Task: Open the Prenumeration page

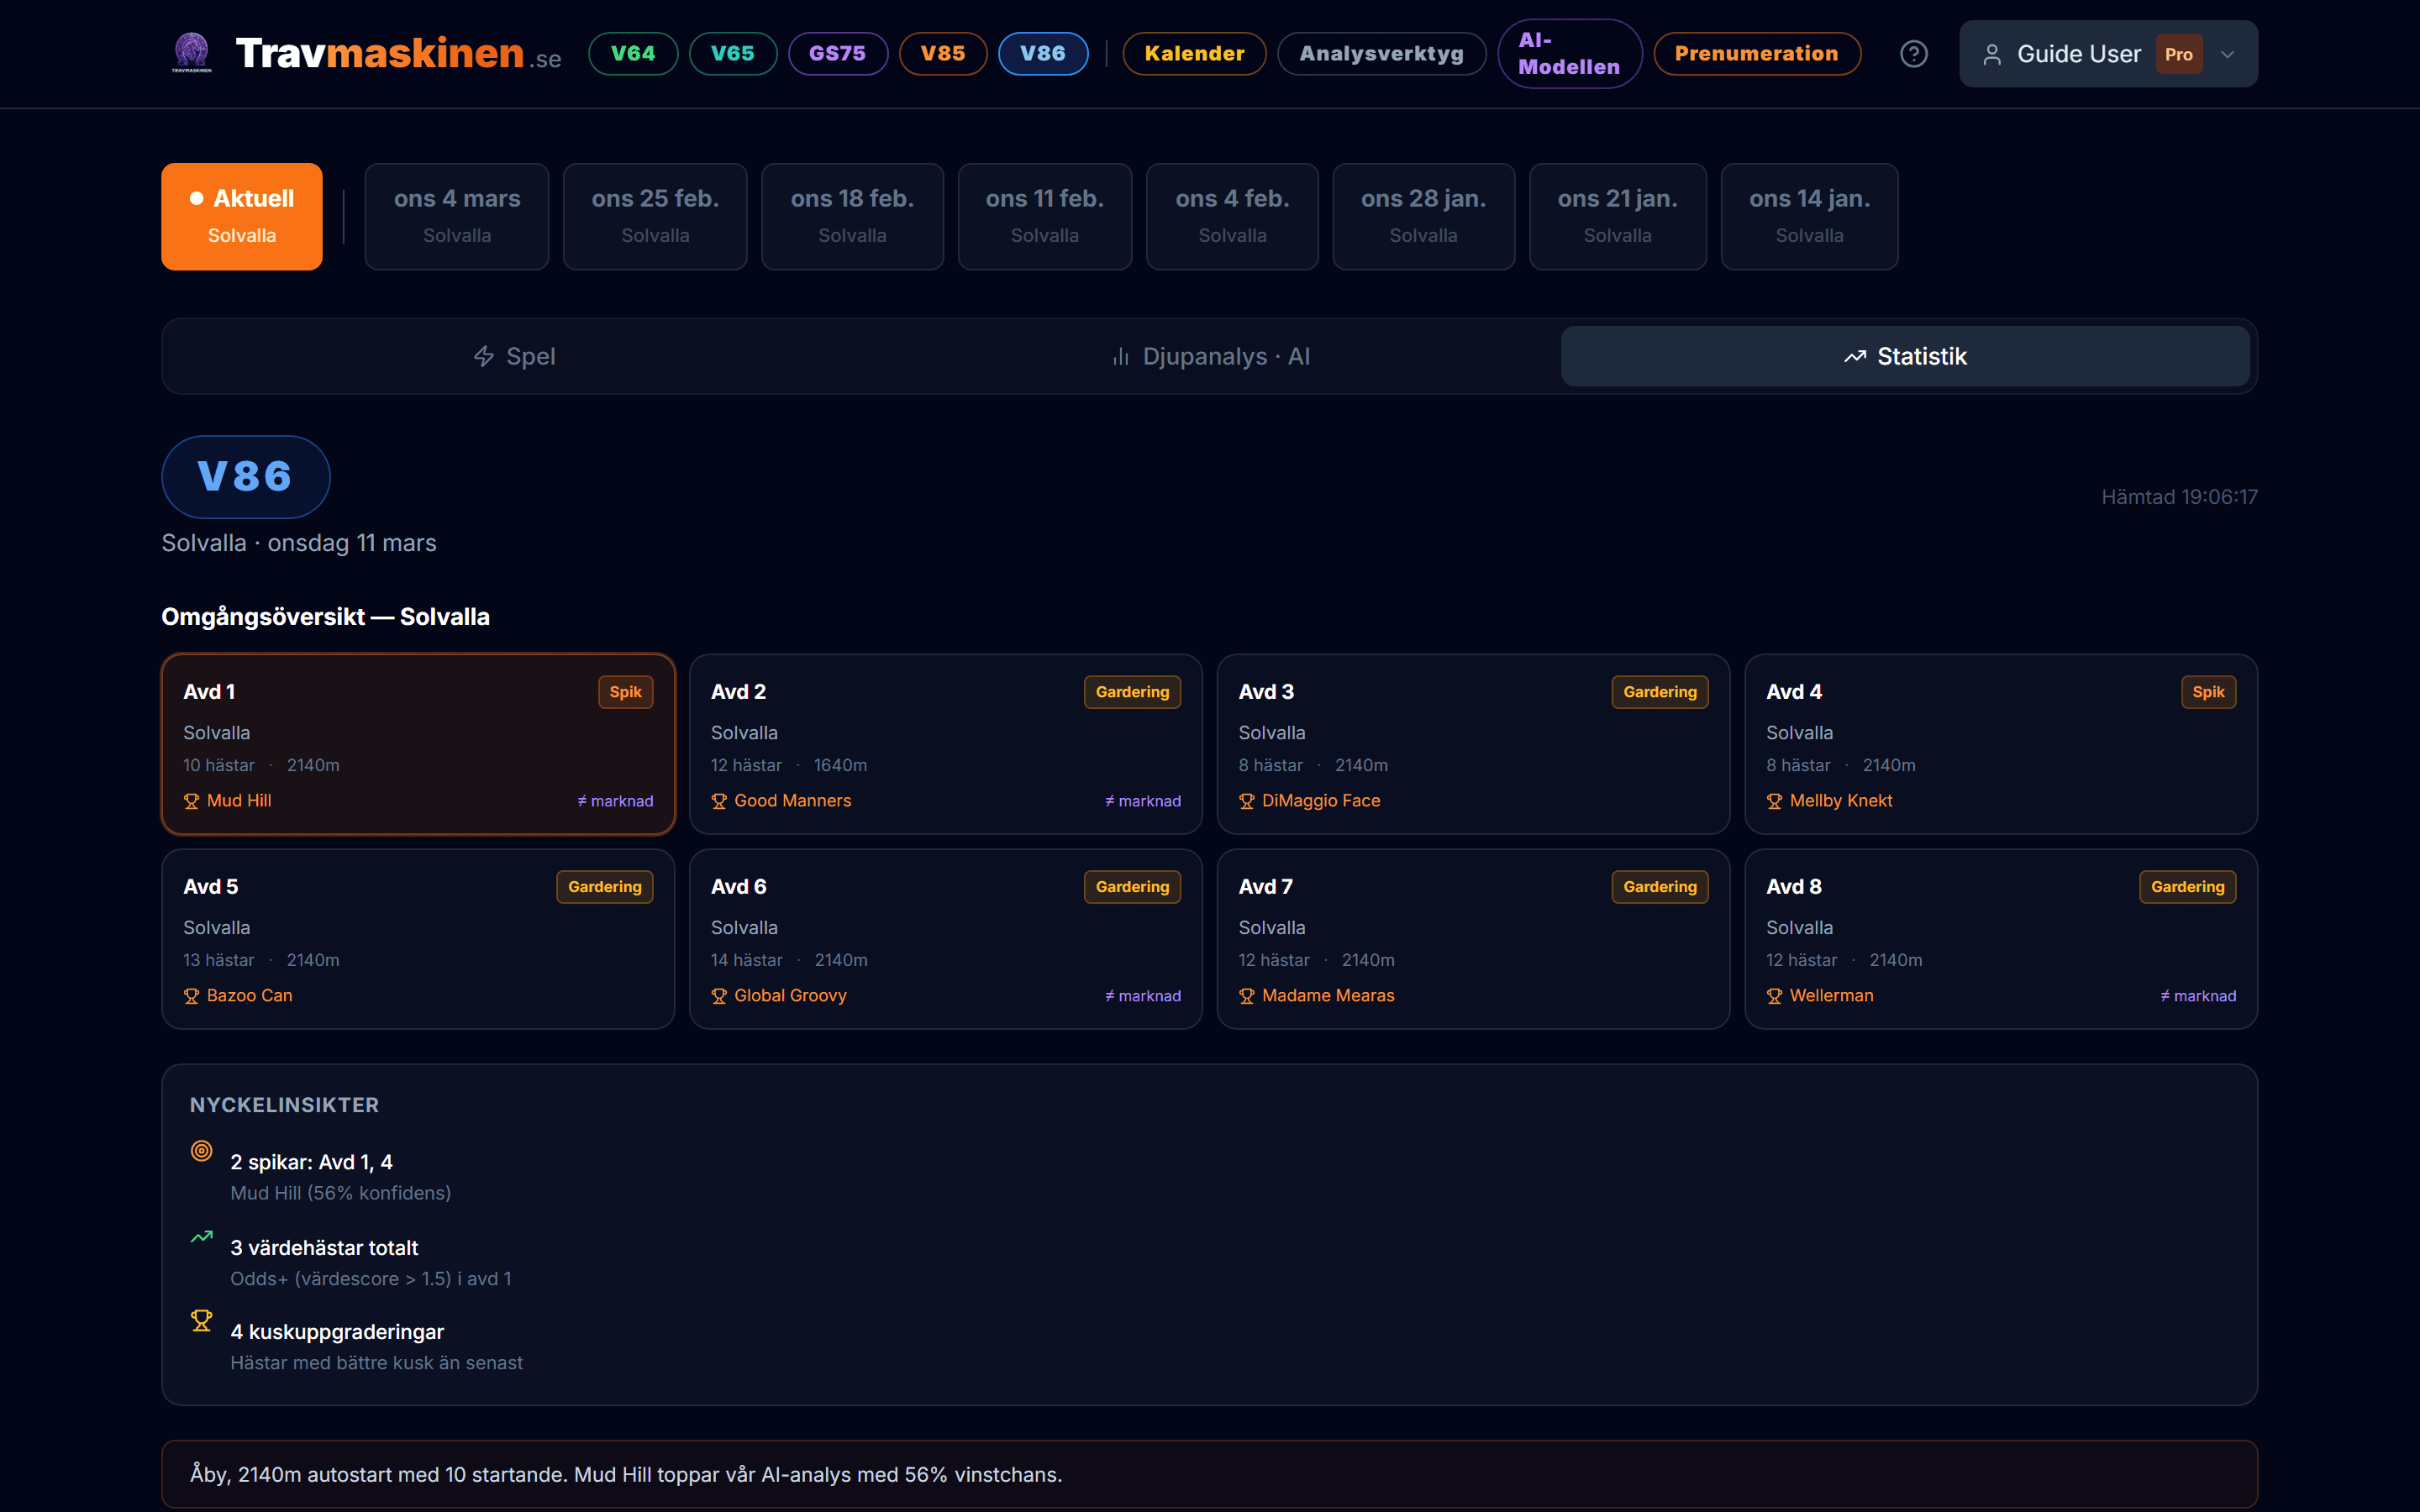Action: [1756, 54]
